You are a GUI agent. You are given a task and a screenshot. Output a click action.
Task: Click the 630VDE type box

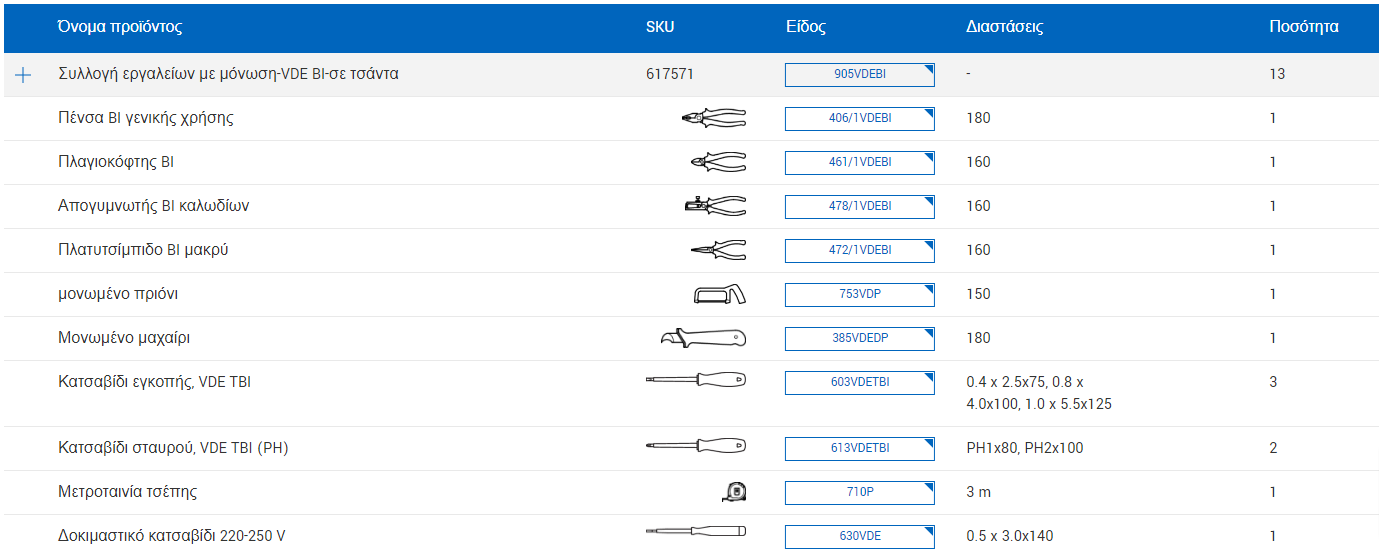pyautogui.click(x=859, y=536)
